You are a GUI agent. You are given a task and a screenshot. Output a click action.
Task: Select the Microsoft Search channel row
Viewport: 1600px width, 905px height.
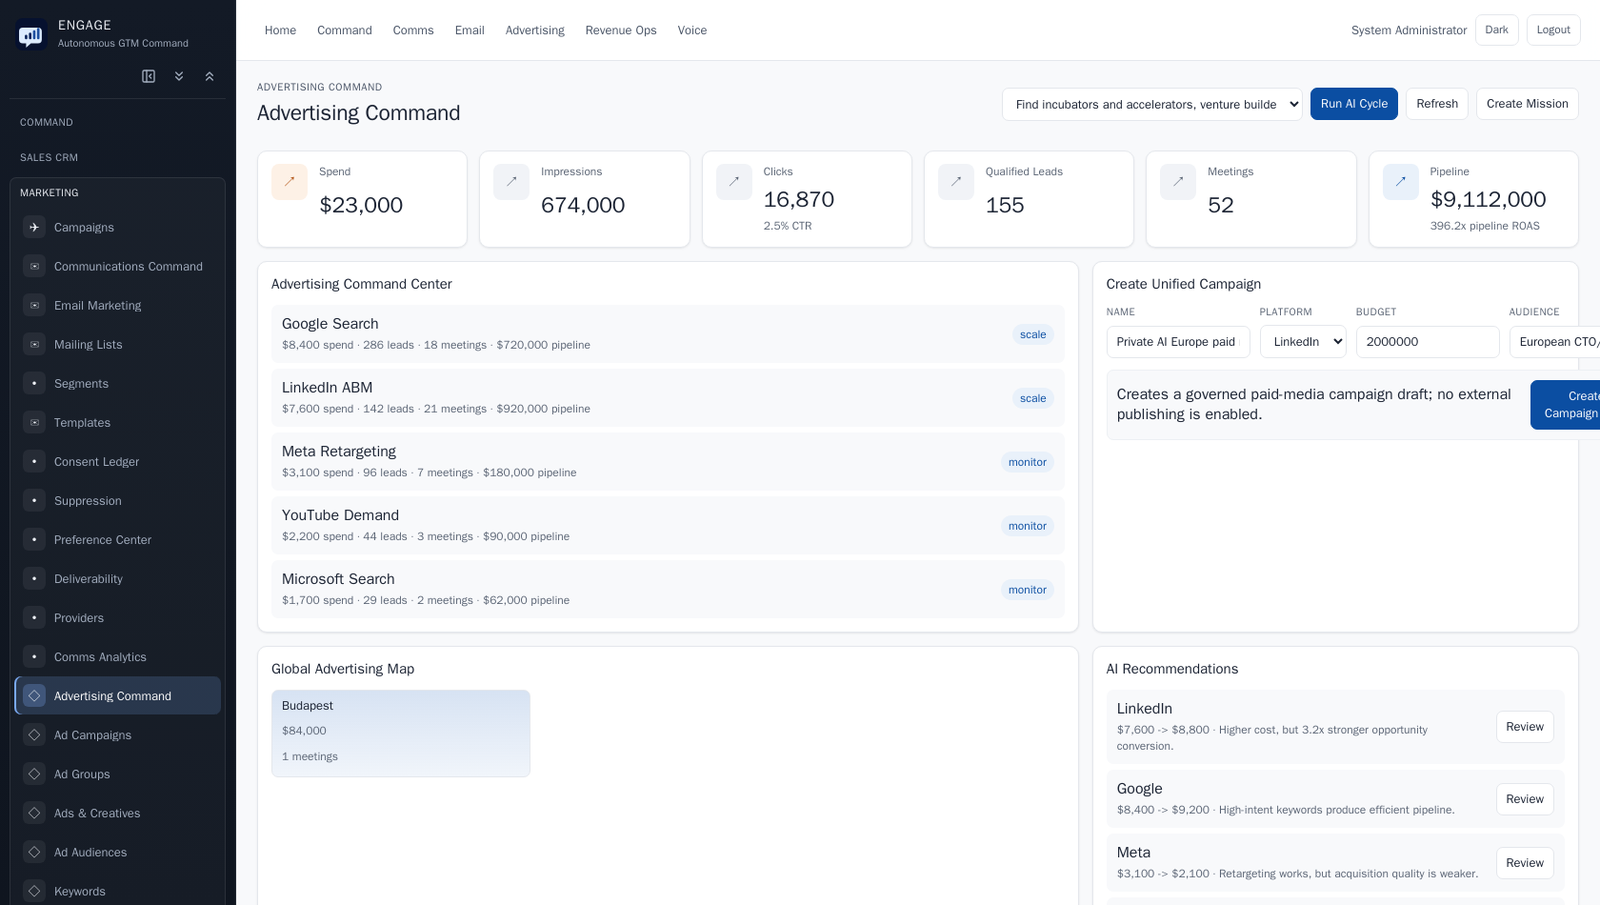pyautogui.click(x=667, y=589)
